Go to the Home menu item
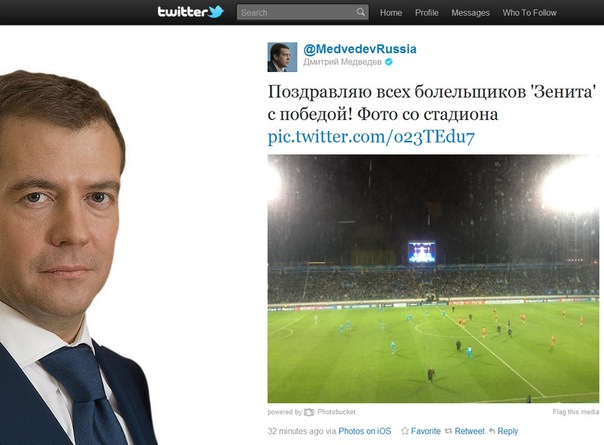Screen dimensions: 604x445 tap(391, 13)
